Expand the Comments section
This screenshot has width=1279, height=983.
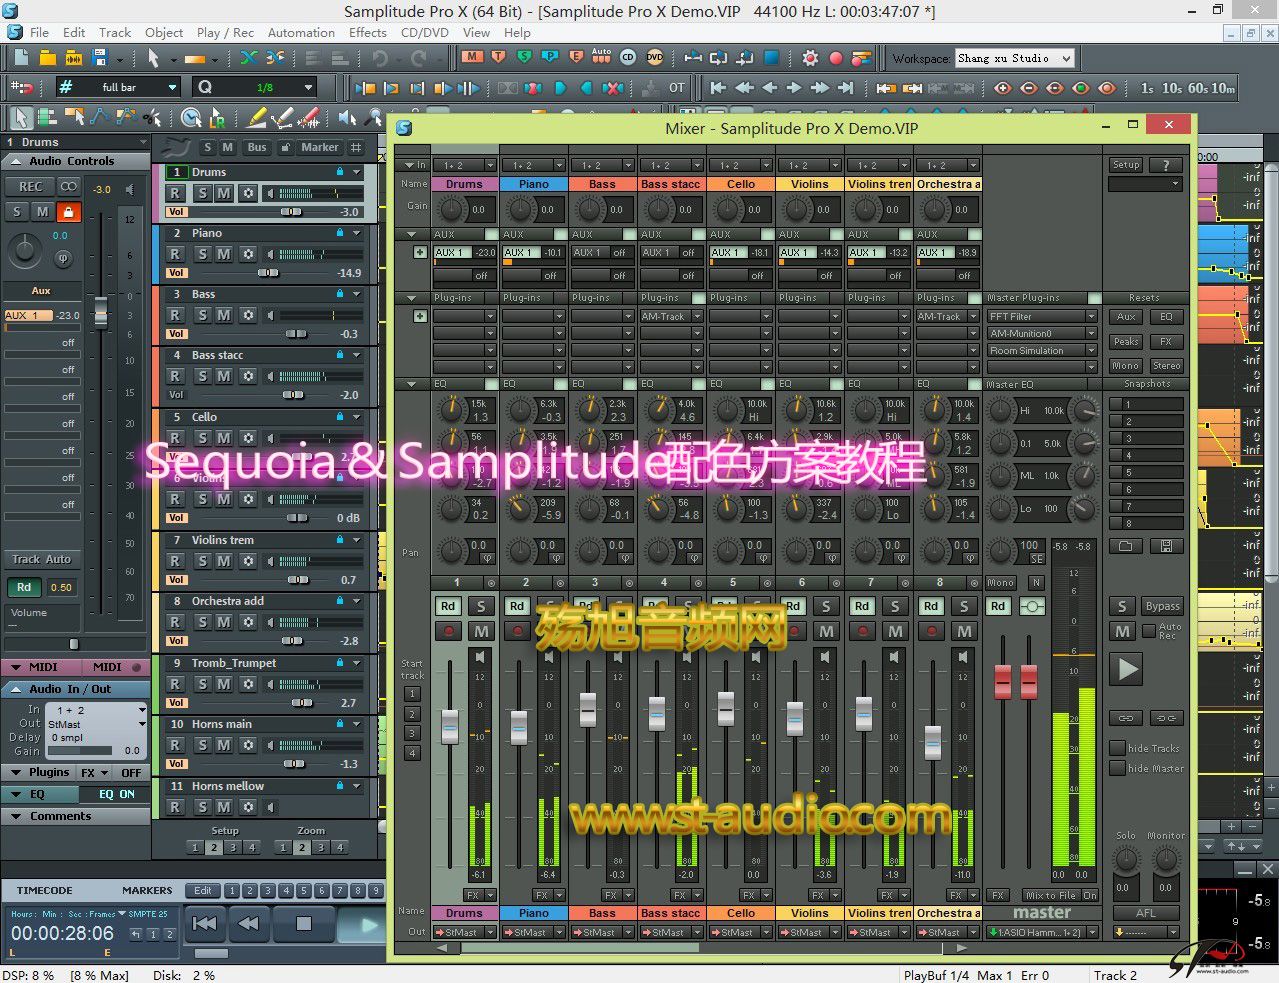(x=17, y=816)
